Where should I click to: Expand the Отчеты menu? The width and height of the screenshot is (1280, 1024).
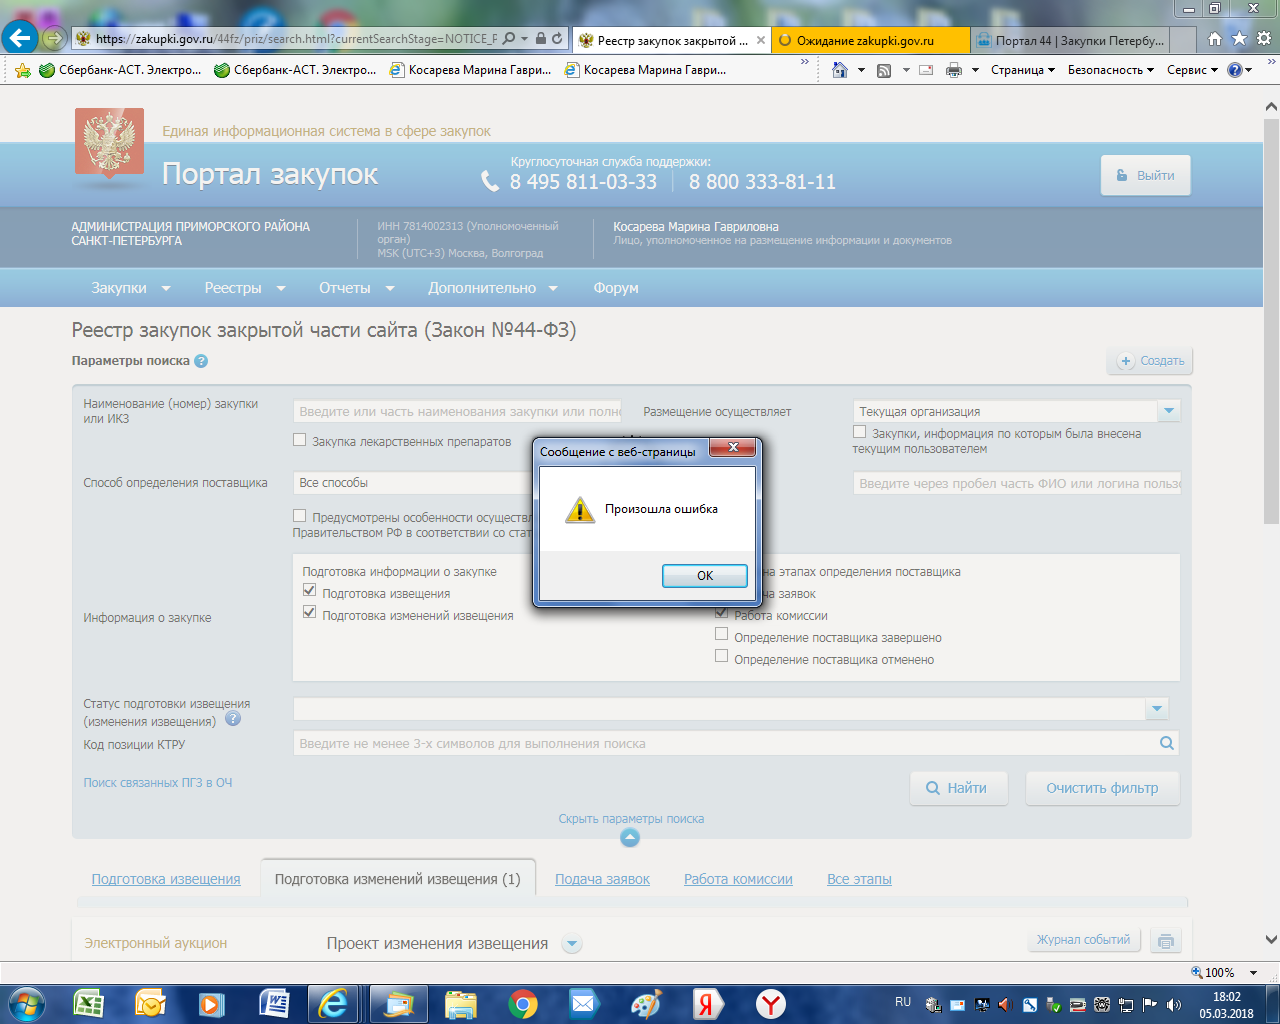tap(357, 288)
